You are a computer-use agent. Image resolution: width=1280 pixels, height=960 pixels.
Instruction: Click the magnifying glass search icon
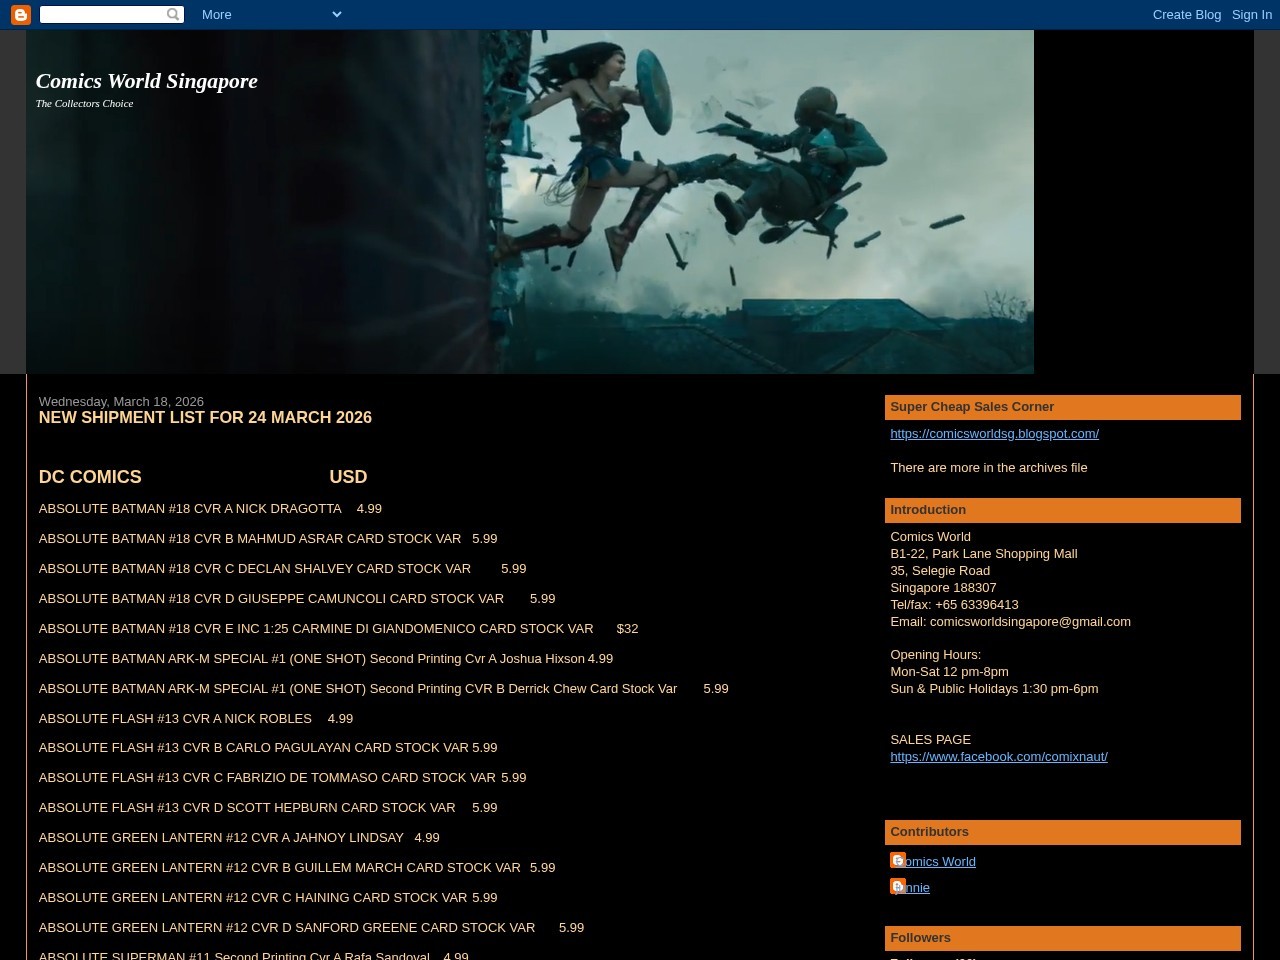[x=173, y=14]
